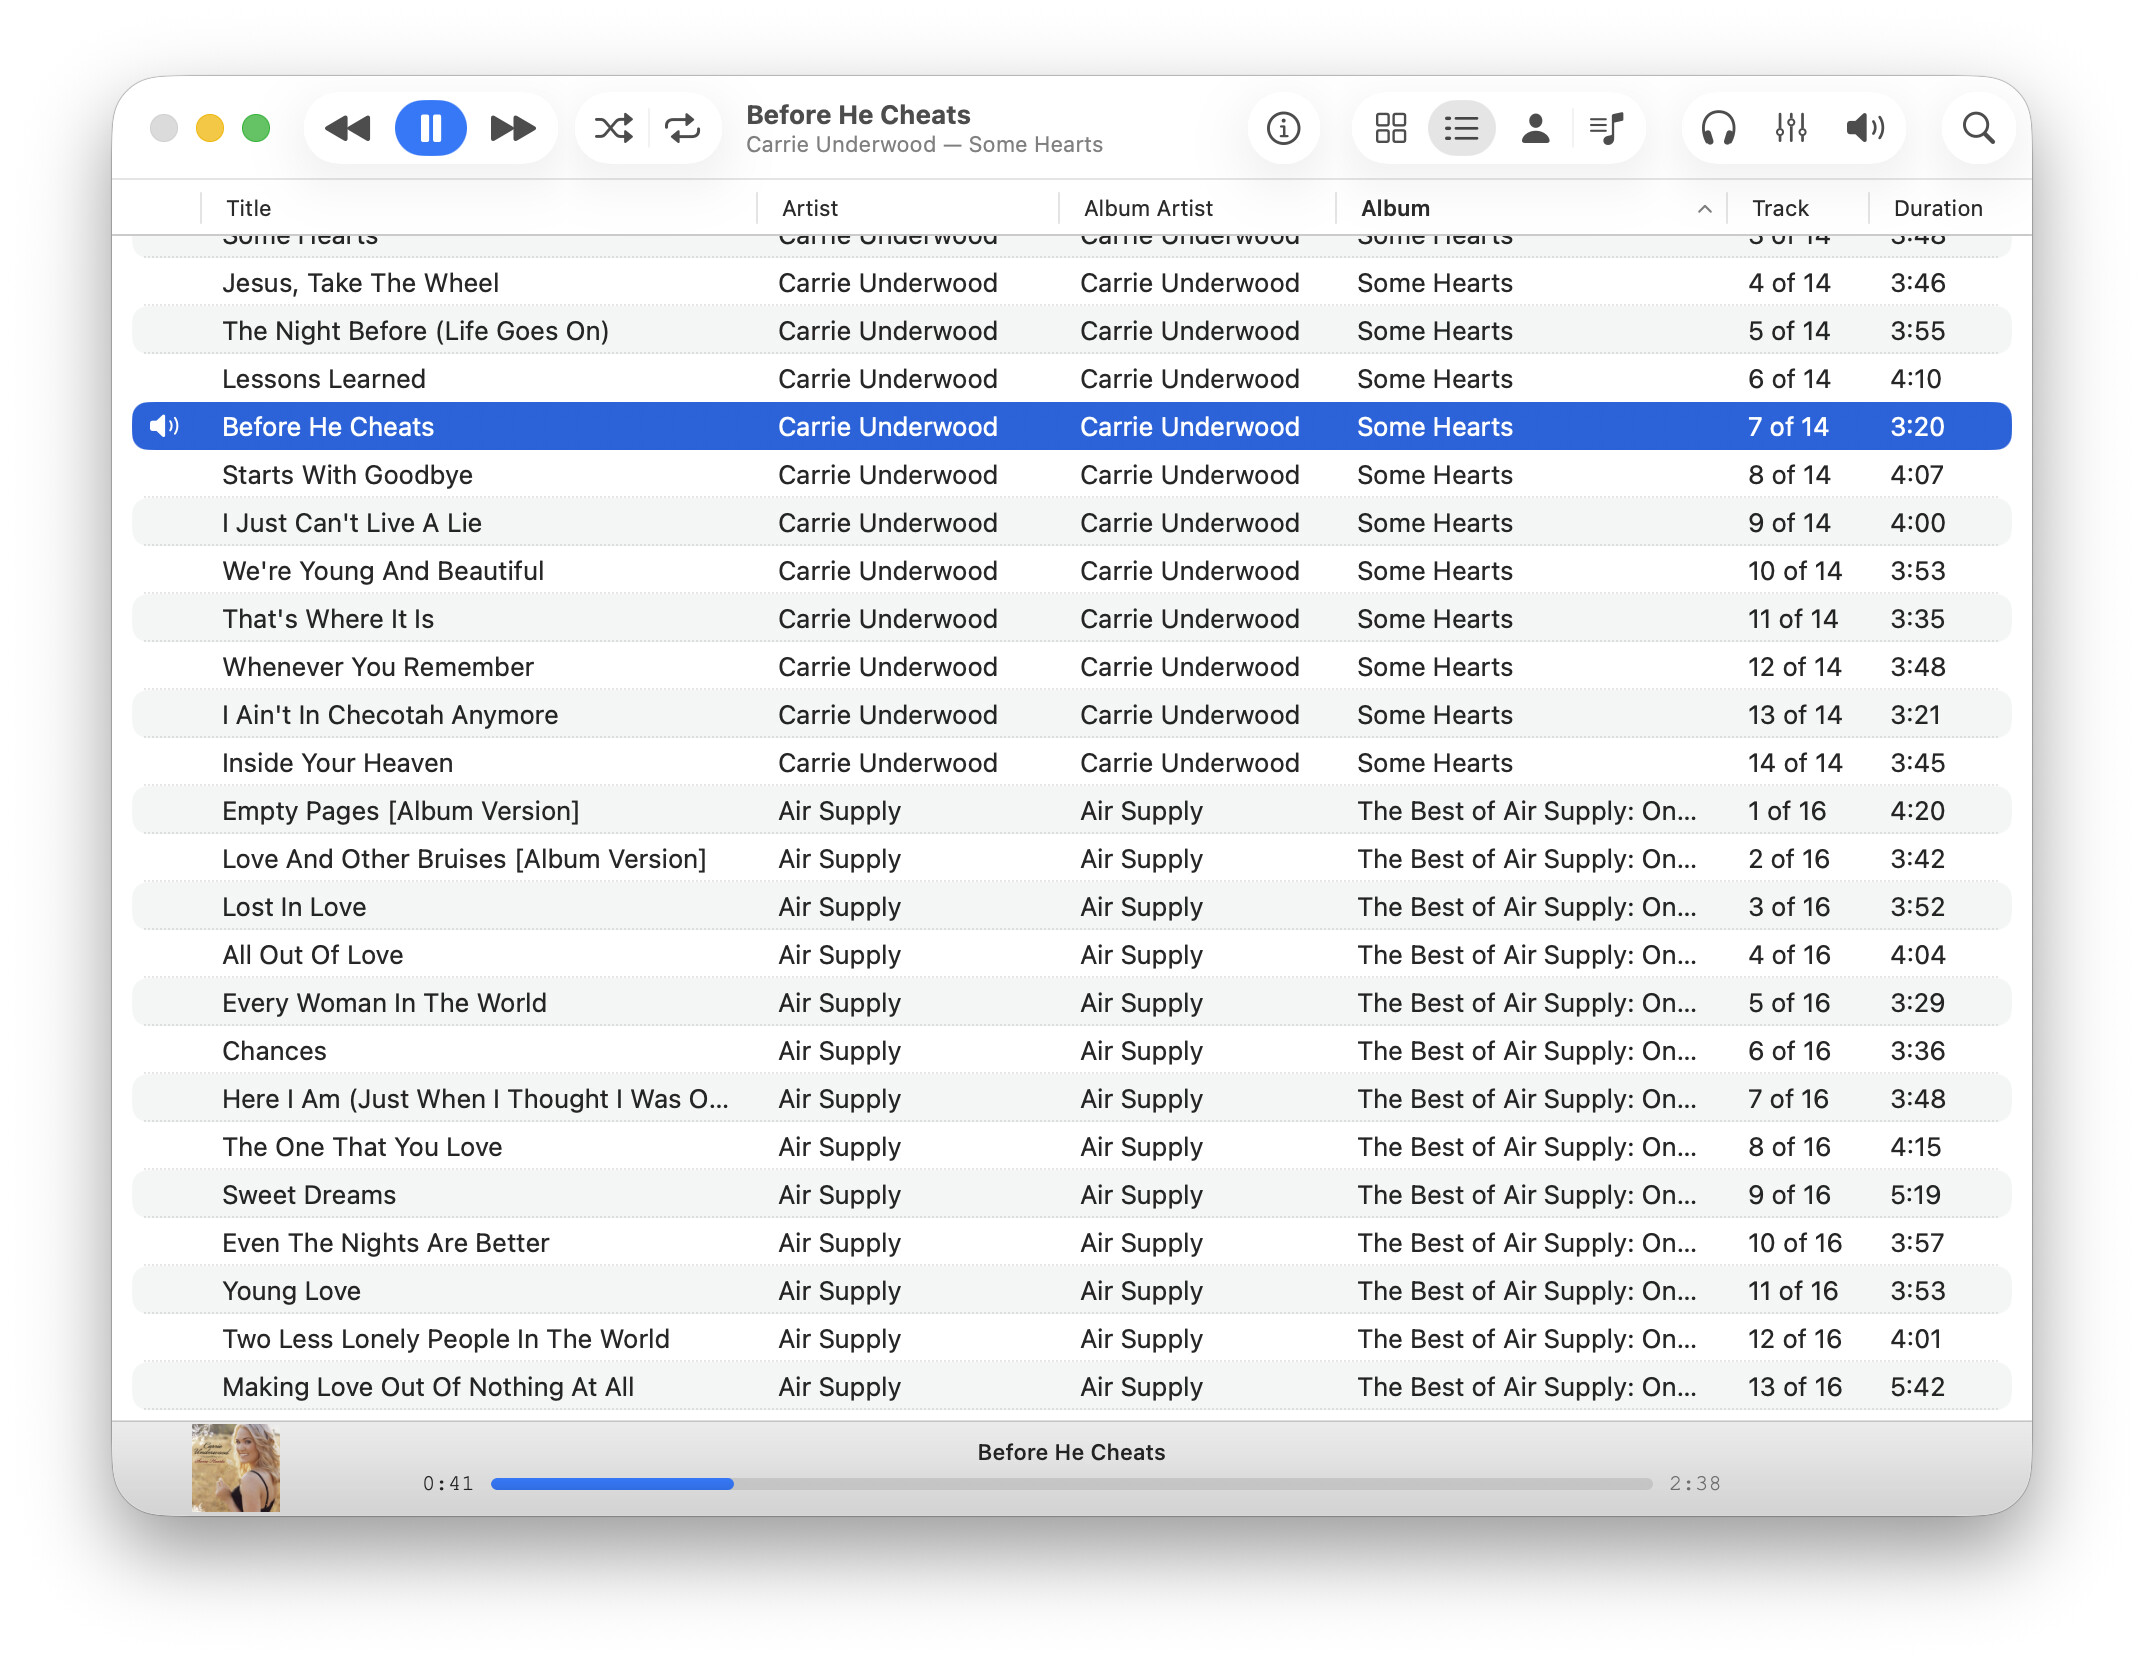Sort tracks by Duration column
The width and height of the screenshot is (2144, 1664).
pos(1937,208)
